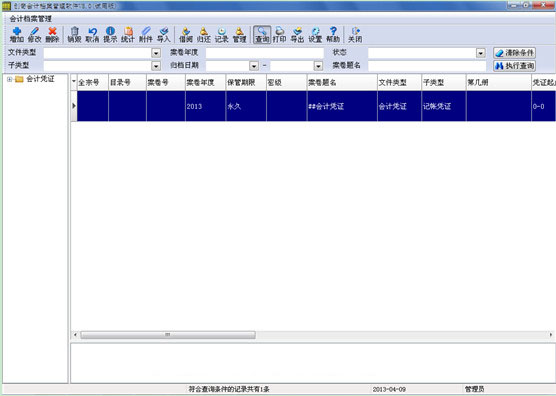Click the 案卷题名 column header
Image resolution: width=556 pixels, height=396 pixels.
(x=342, y=82)
